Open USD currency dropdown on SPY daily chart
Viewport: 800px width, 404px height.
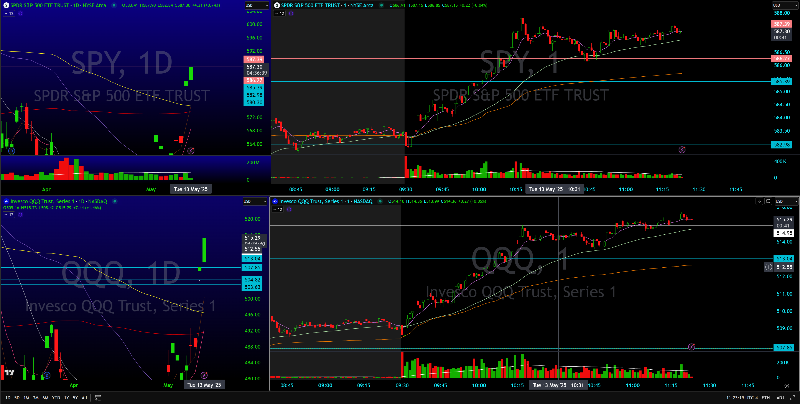point(257,6)
